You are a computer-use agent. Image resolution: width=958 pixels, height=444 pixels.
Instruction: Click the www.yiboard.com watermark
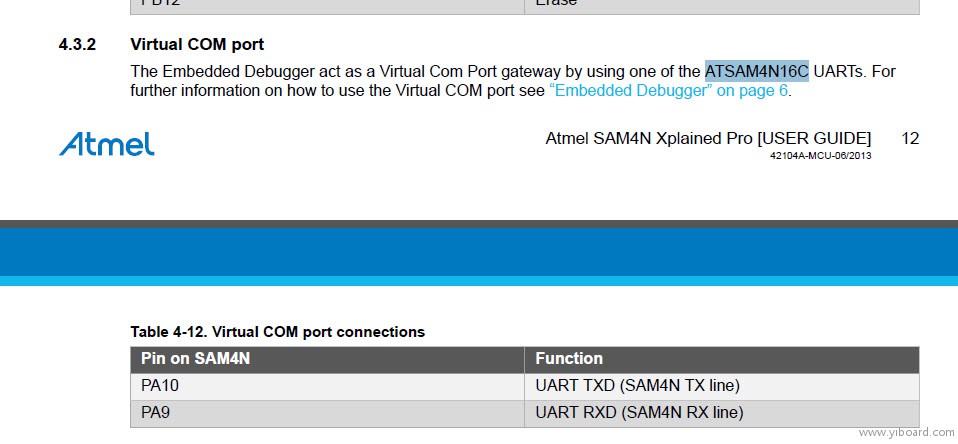(x=907, y=432)
